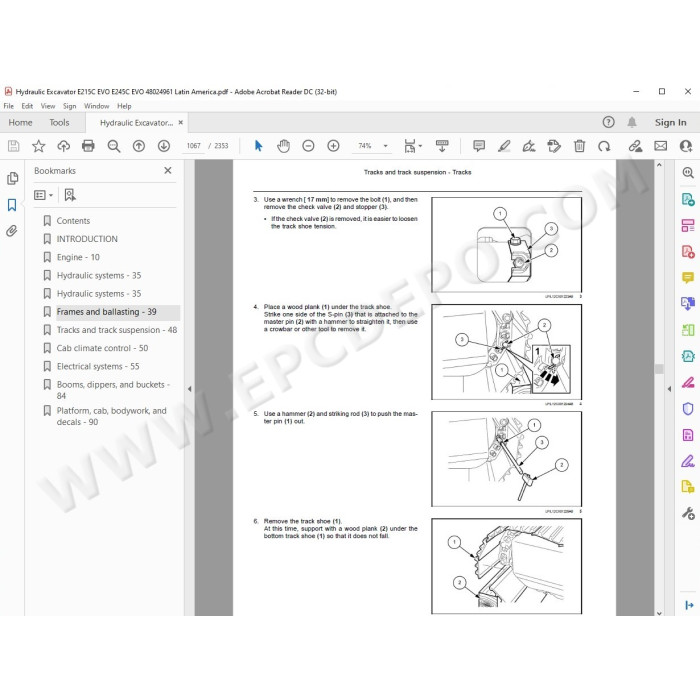
Task: Print the document with printer icon
Action: (x=88, y=146)
